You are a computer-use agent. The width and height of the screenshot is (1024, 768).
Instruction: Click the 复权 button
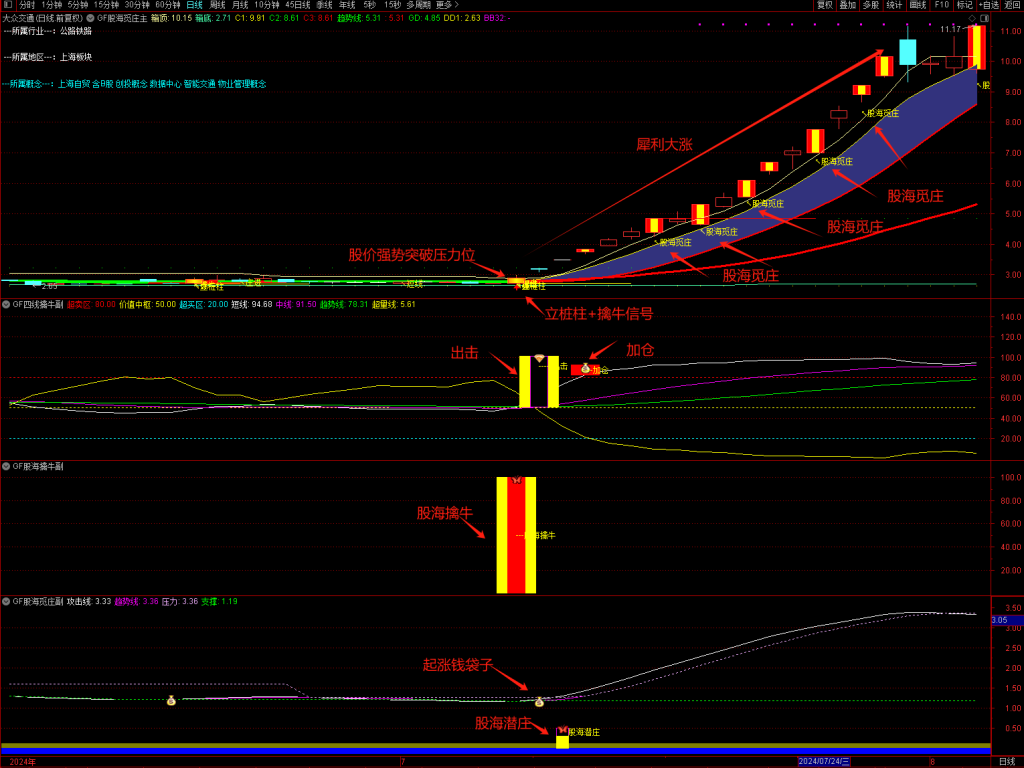pyautogui.click(x=825, y=5)
